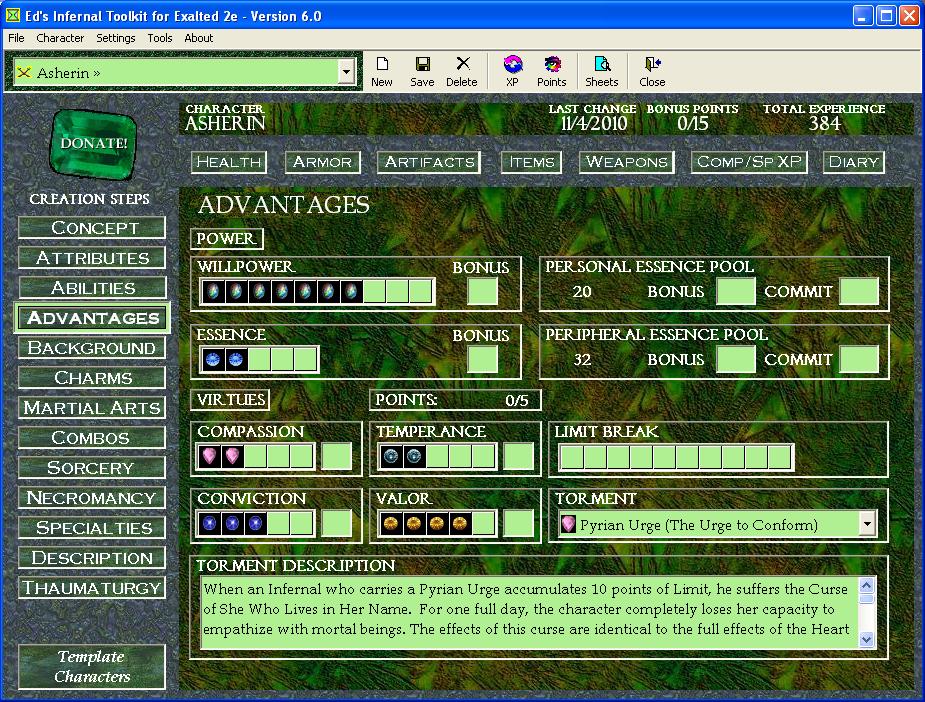Click the Virtues 'POINTS: 0/5' counter
This screenshot has width=925, height=702.
point(454,400)
